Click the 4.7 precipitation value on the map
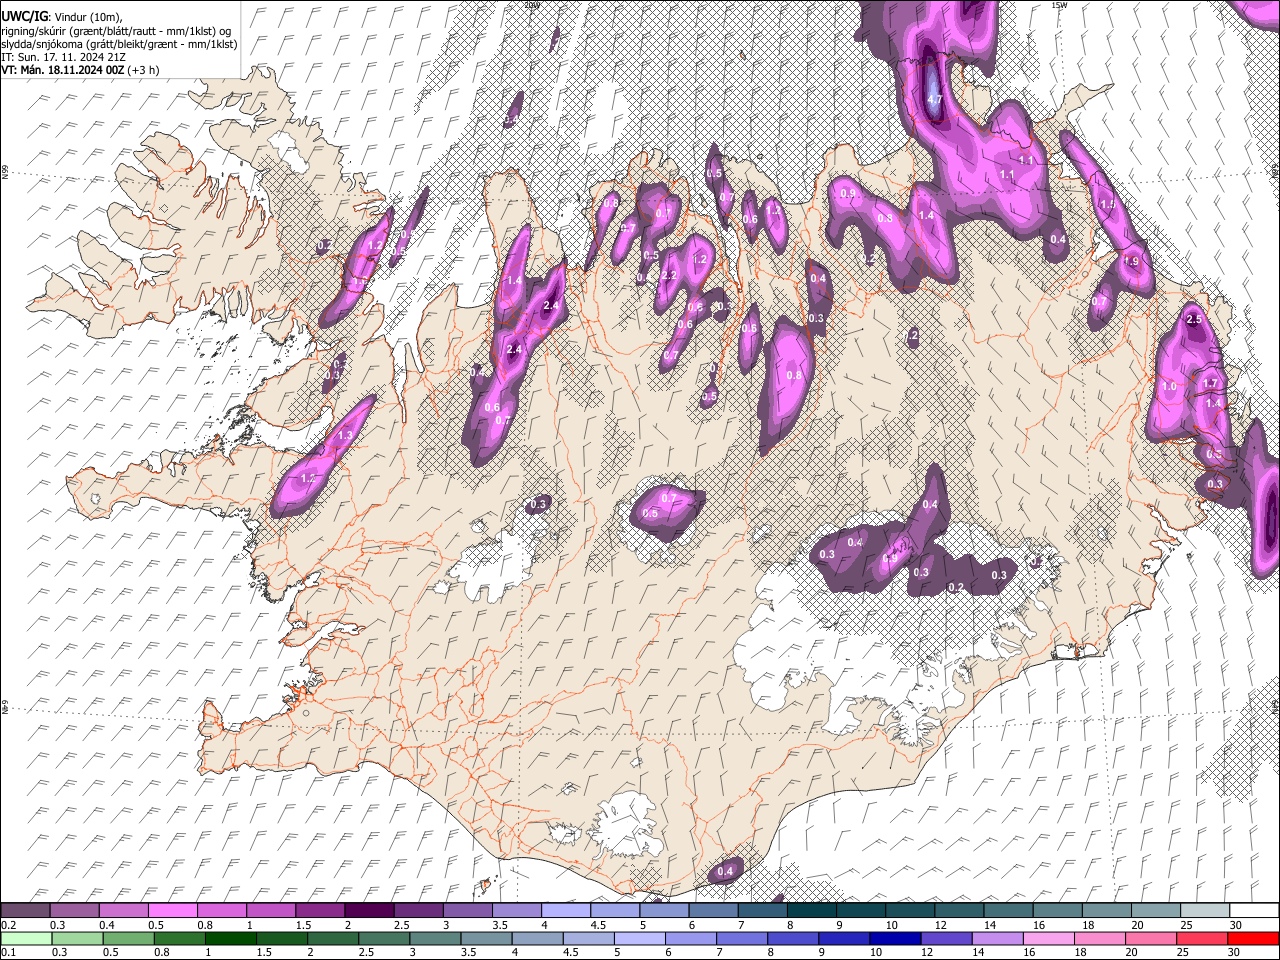Screen dimensions: 1280x960 (935, 100)
